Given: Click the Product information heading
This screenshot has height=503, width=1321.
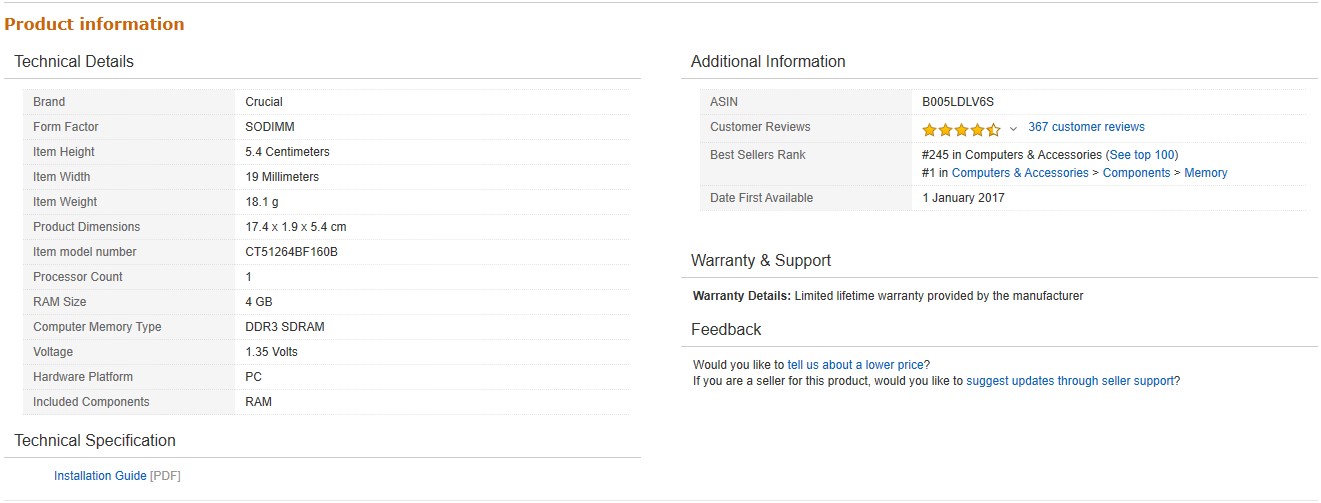Looking at the screenshot, I should 94,24.
